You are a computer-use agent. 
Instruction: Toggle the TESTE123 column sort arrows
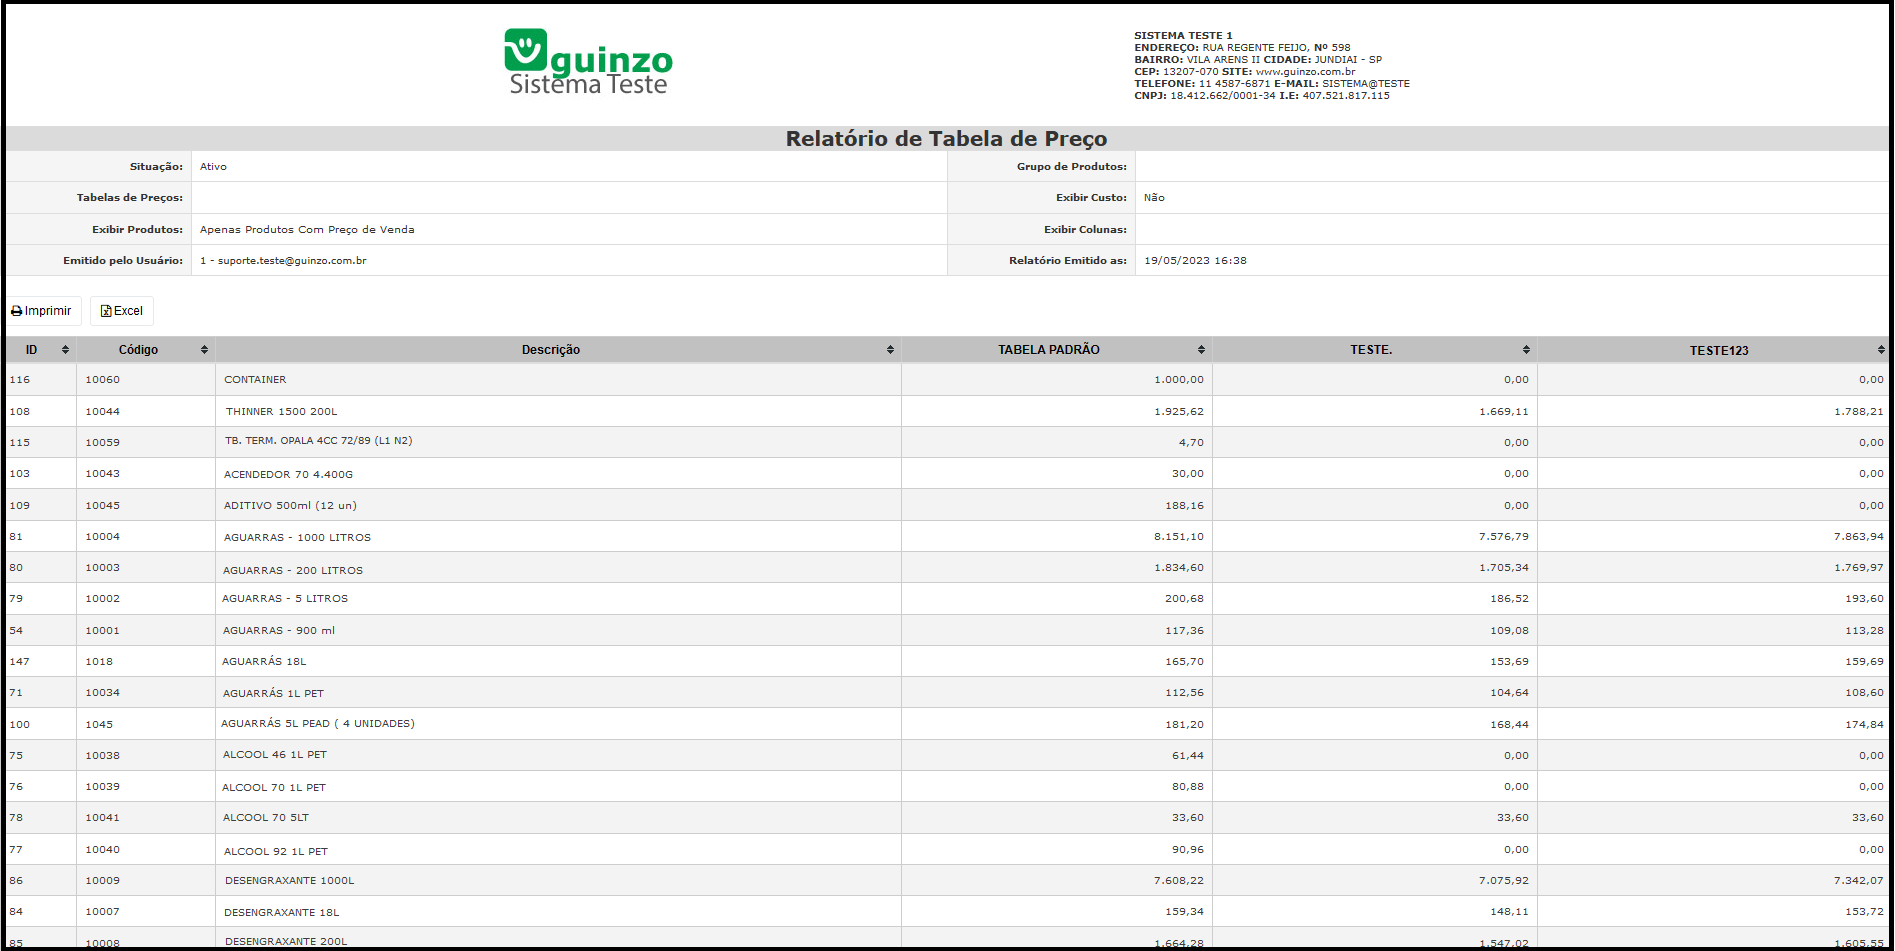tap(1881, 350)
